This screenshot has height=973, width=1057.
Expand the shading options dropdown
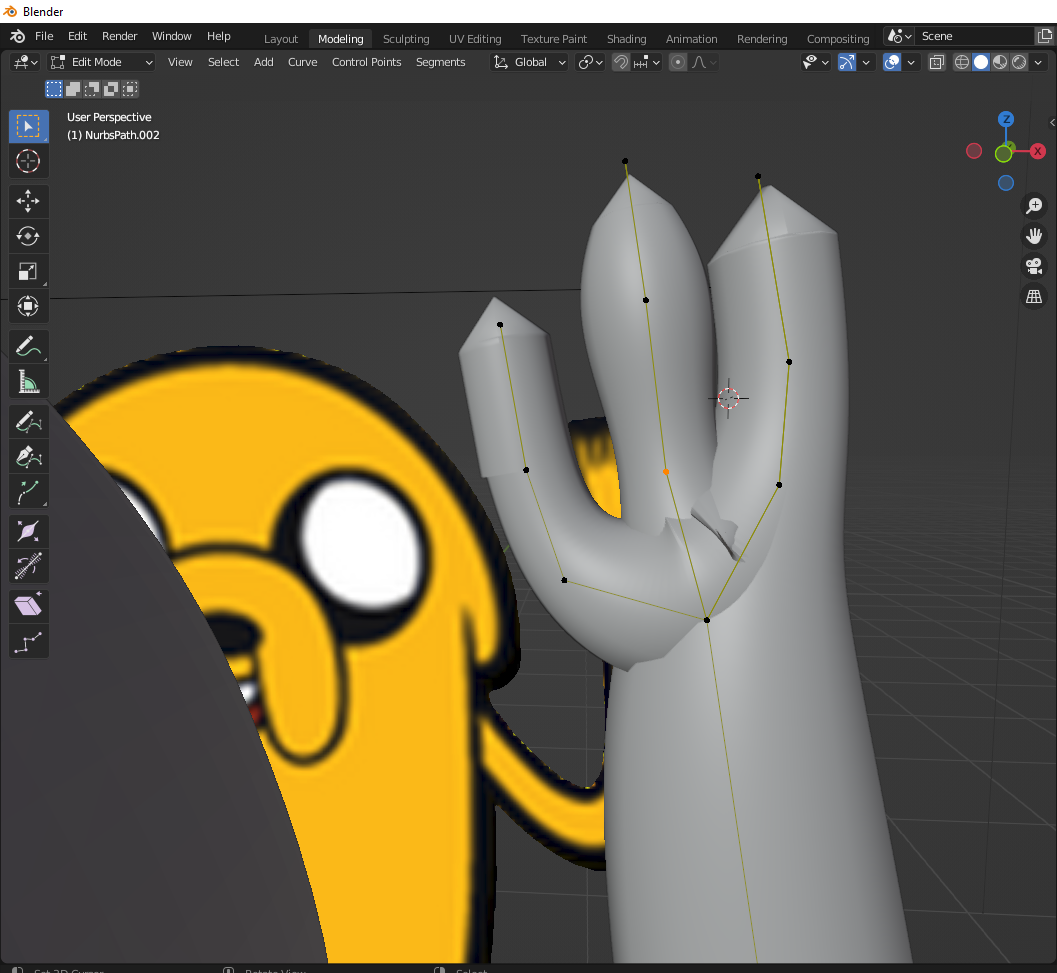1038,63
